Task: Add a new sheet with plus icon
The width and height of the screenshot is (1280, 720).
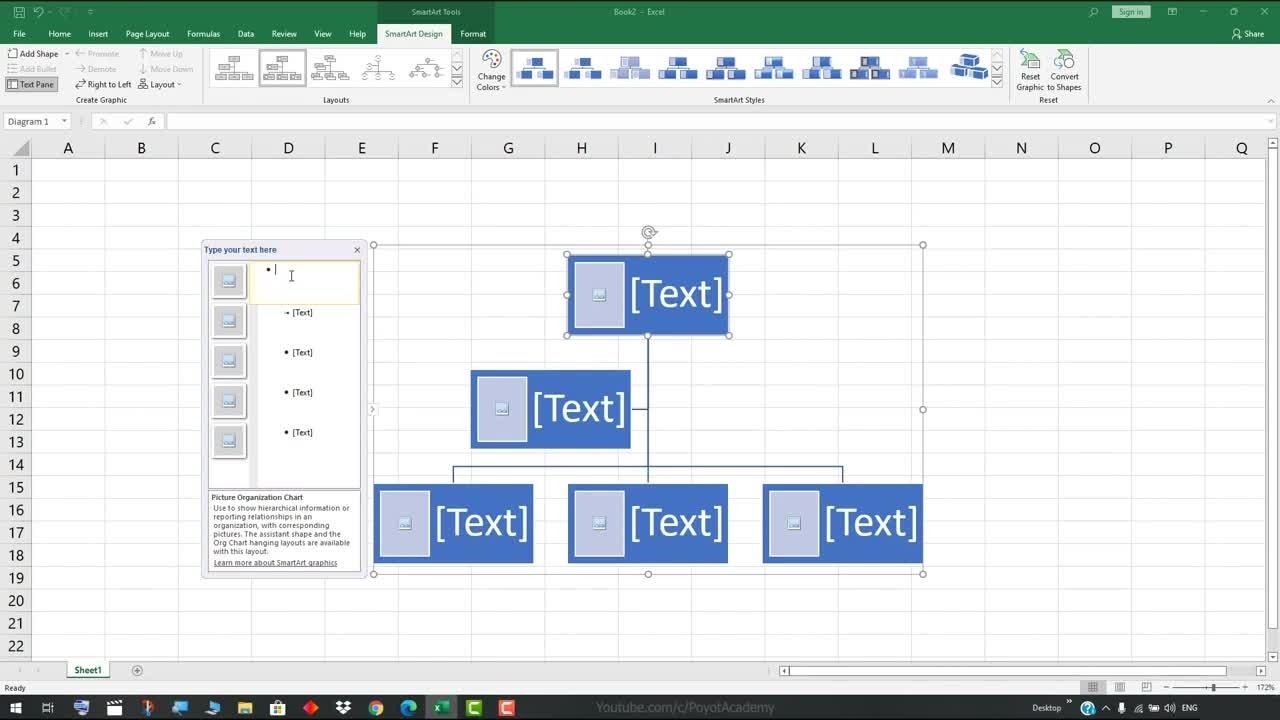Action: [x=137, y=670]
